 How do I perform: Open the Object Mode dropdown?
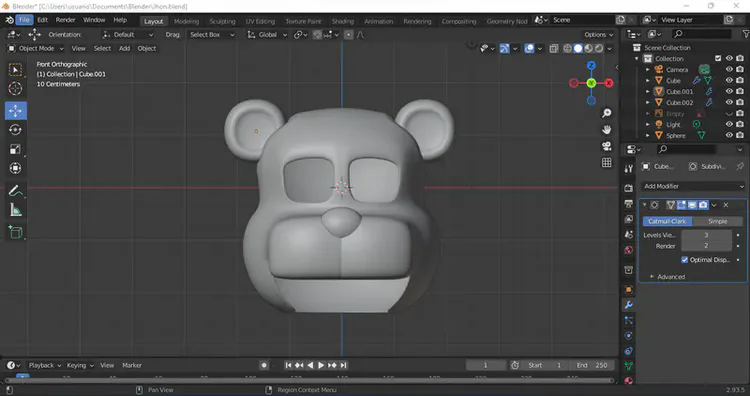[x=35, y=48]
